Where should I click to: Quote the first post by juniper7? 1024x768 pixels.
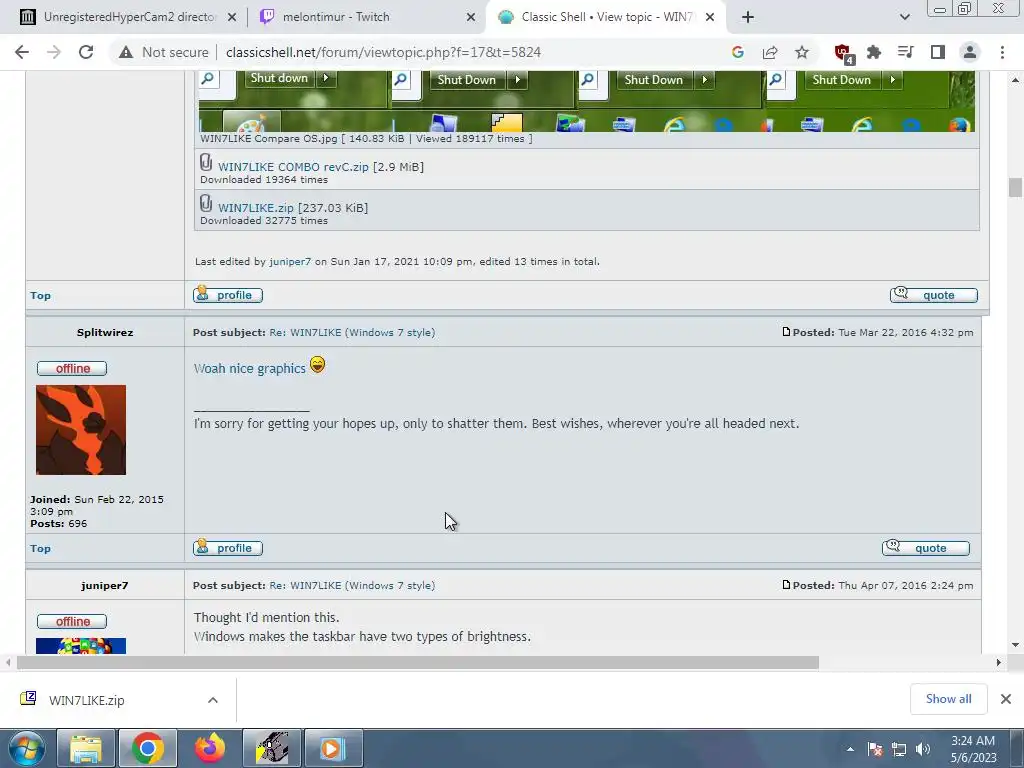tap(934, 295)
